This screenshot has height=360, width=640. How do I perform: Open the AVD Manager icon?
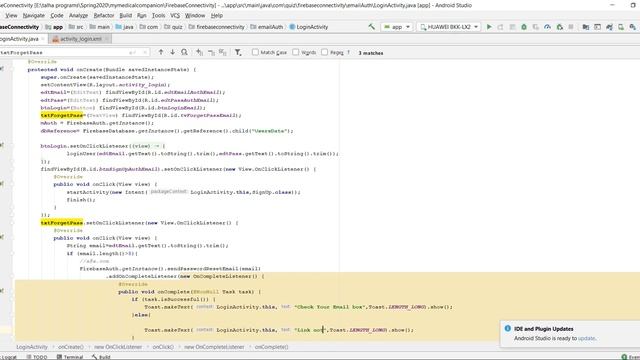click(621, 27)
